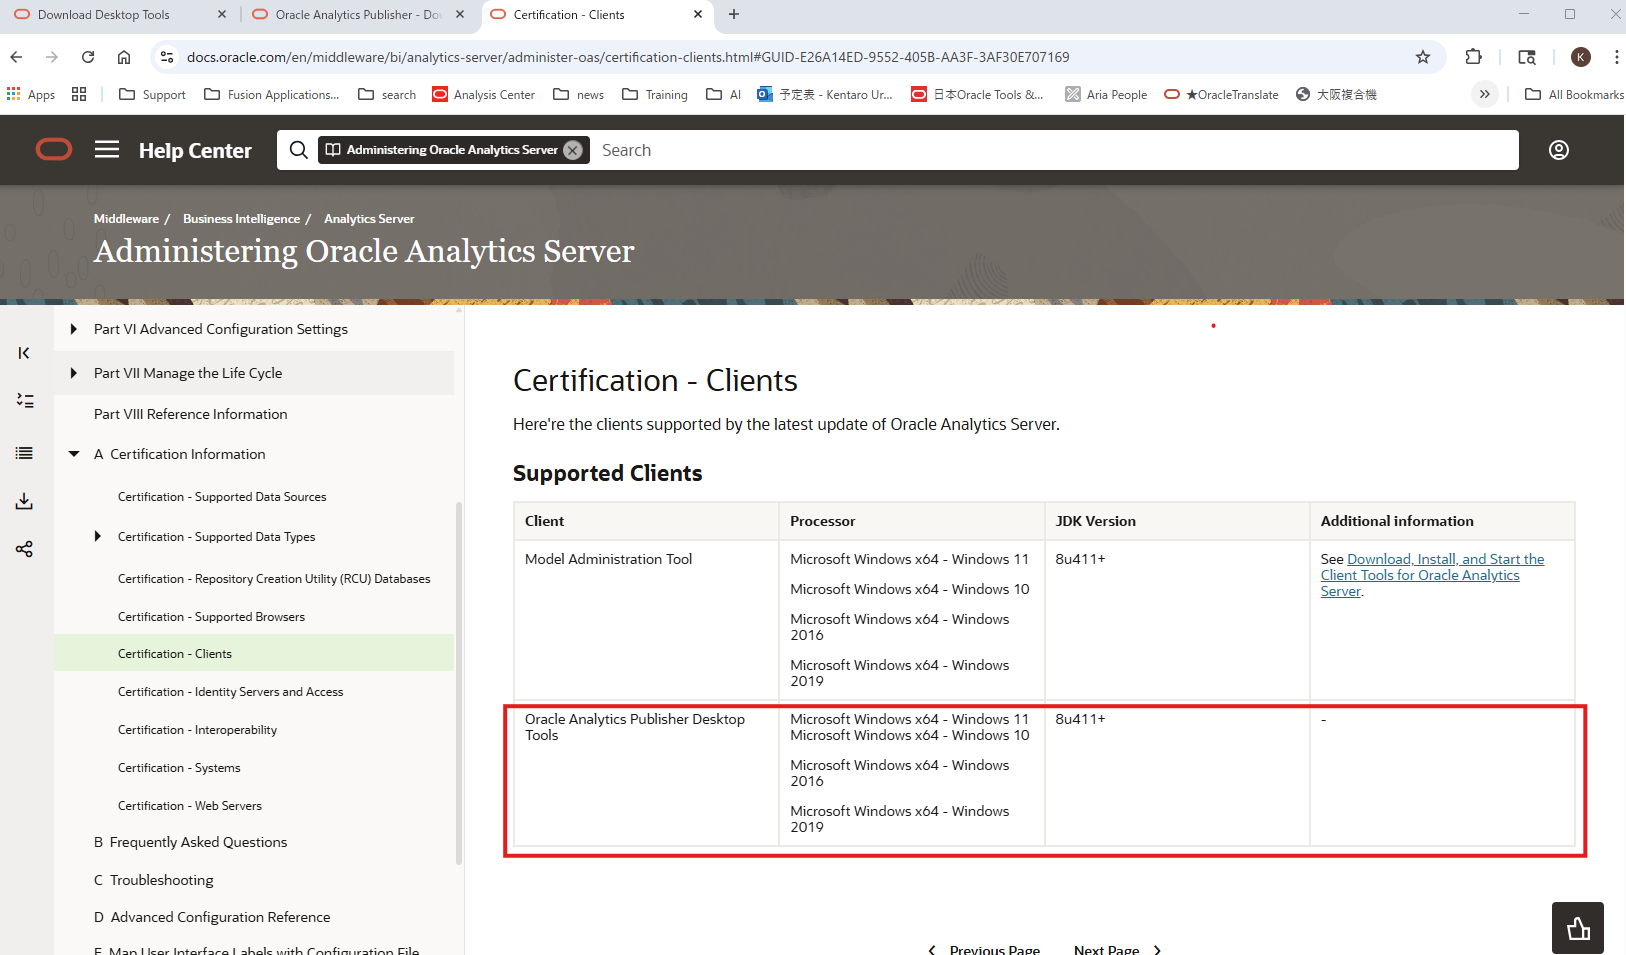Open Certification - Interoperability
This screenshot has height=955, width=1626.
point(197,730)
